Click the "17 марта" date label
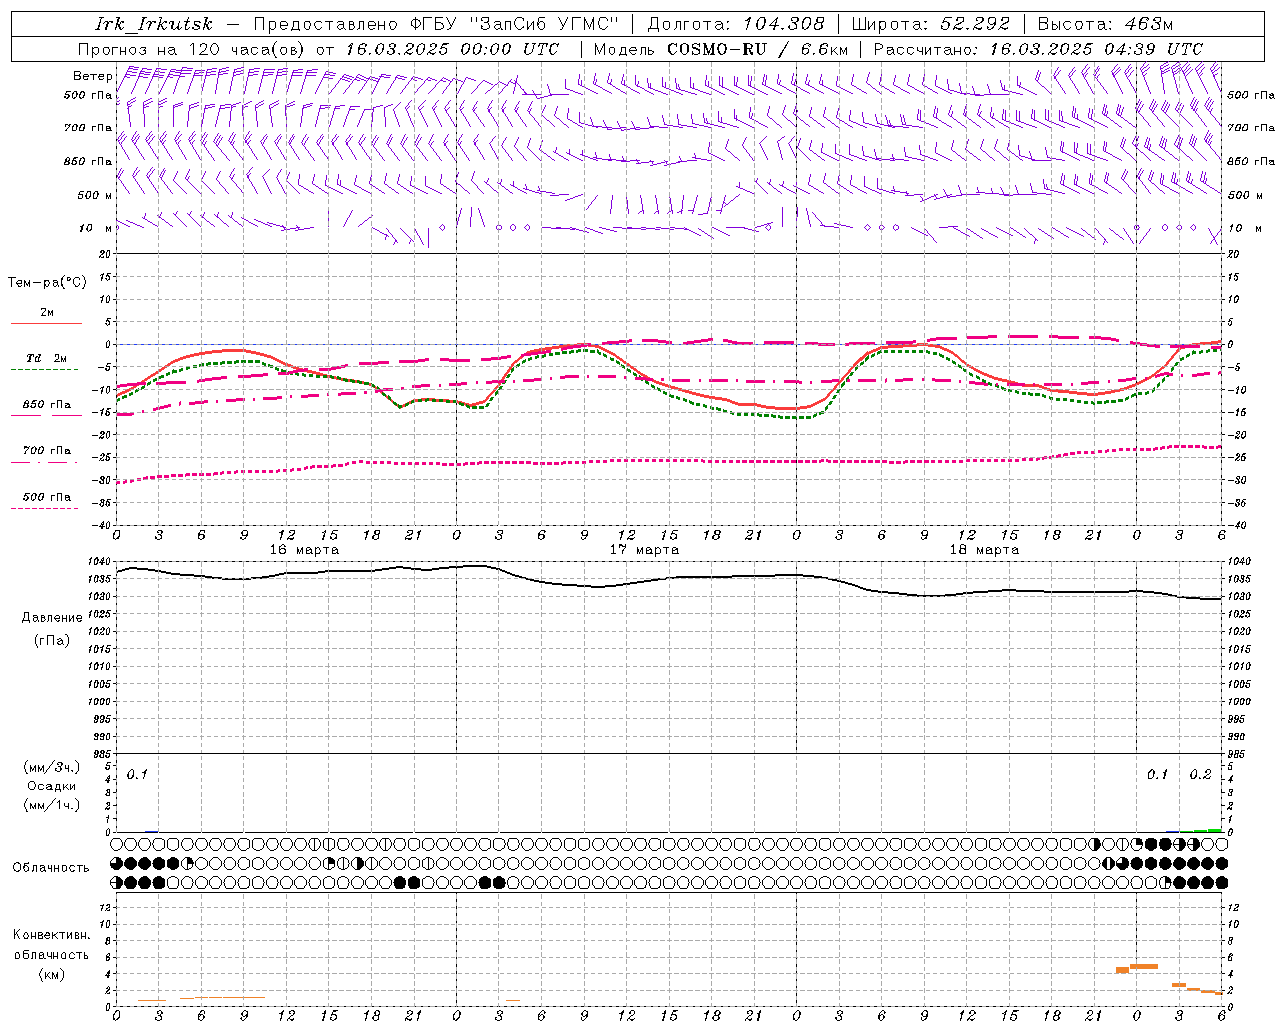 point(644,550)
